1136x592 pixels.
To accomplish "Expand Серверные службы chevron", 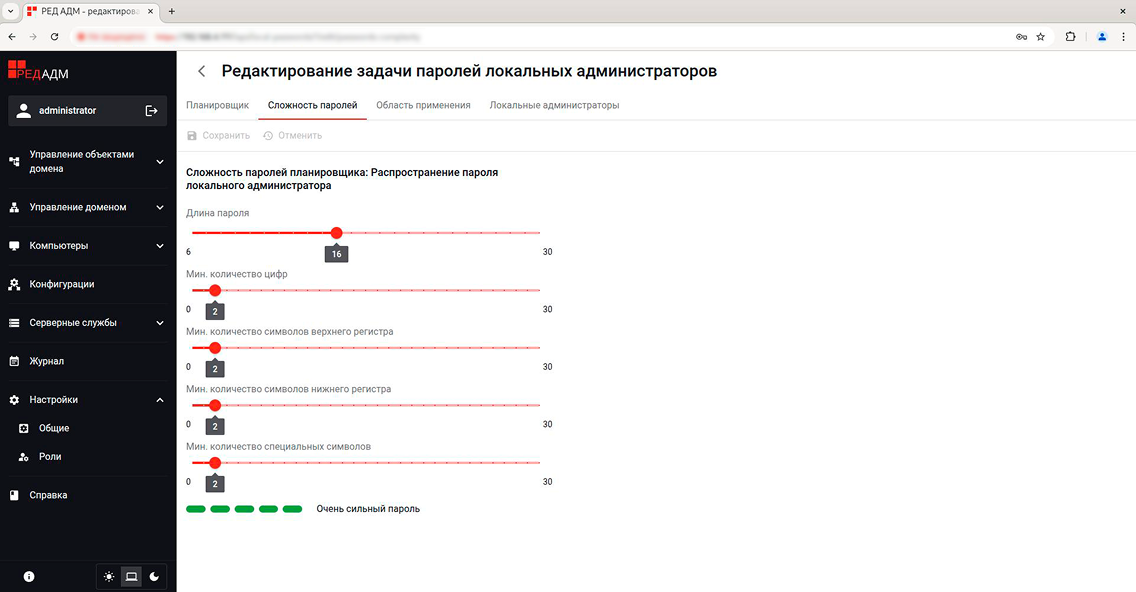I will coord(160,323).
